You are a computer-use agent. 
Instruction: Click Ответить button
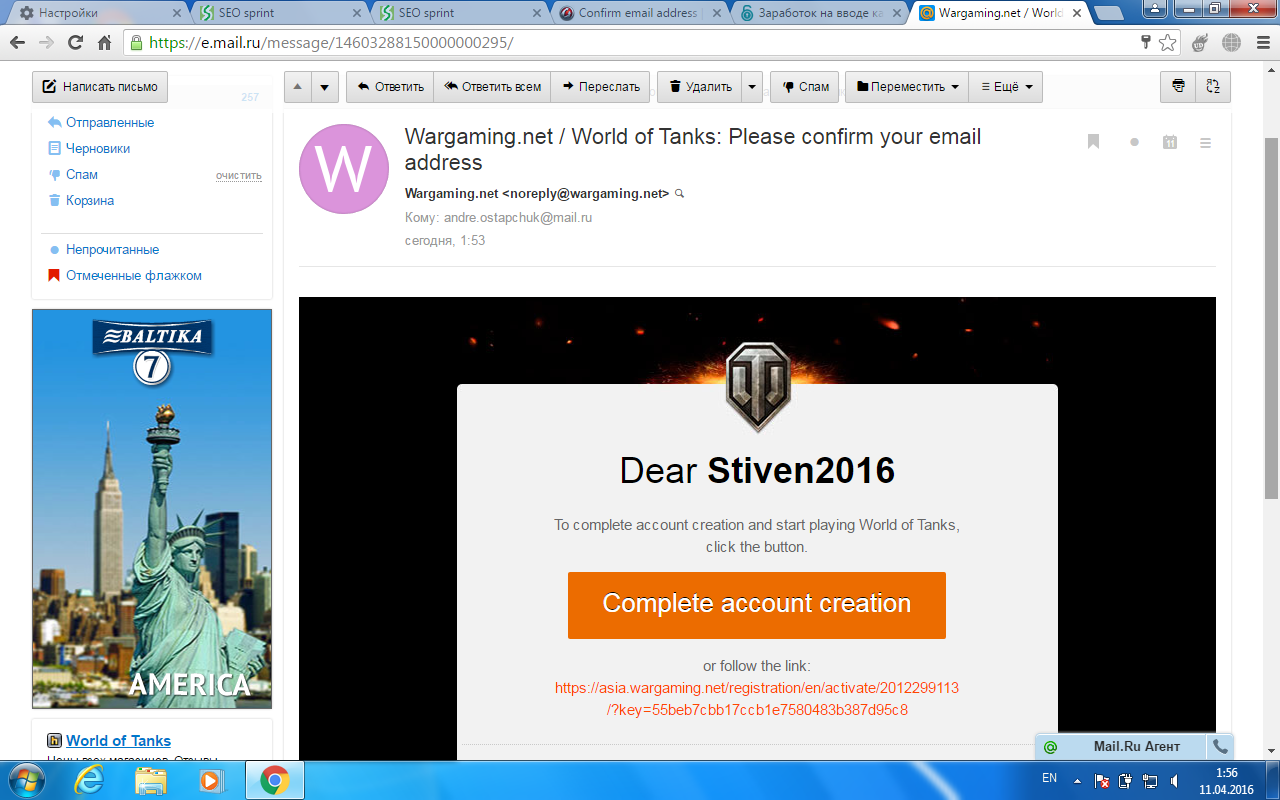(390, 87)
